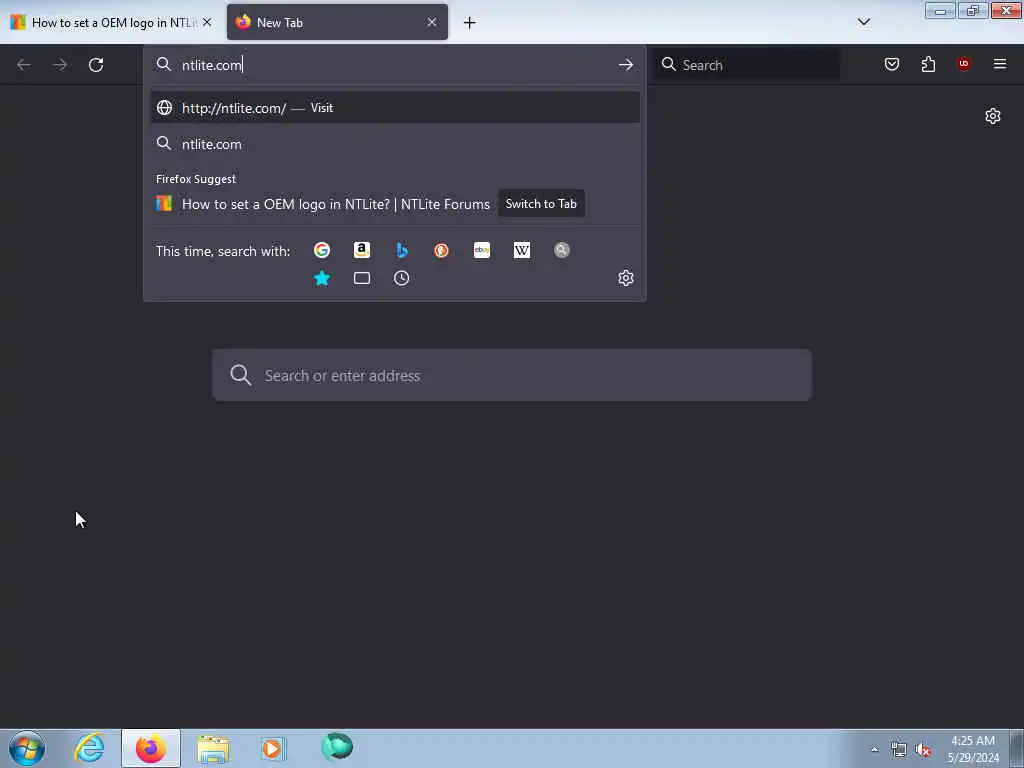This screenshot has width=1024, height=768.
Task: Open the Windows Start menu
Action: [x=27, y=748]
